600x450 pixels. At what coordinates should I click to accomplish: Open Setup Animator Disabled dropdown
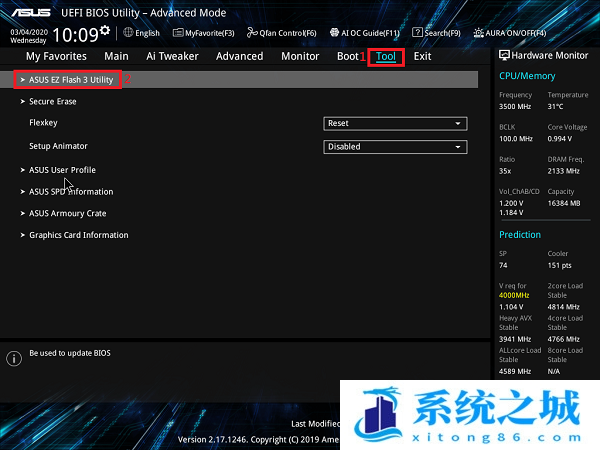395,147
